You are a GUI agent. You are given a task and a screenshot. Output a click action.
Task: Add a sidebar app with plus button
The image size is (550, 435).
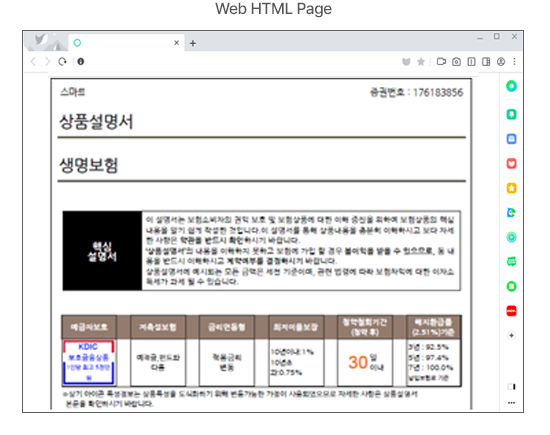pos(511,335)
